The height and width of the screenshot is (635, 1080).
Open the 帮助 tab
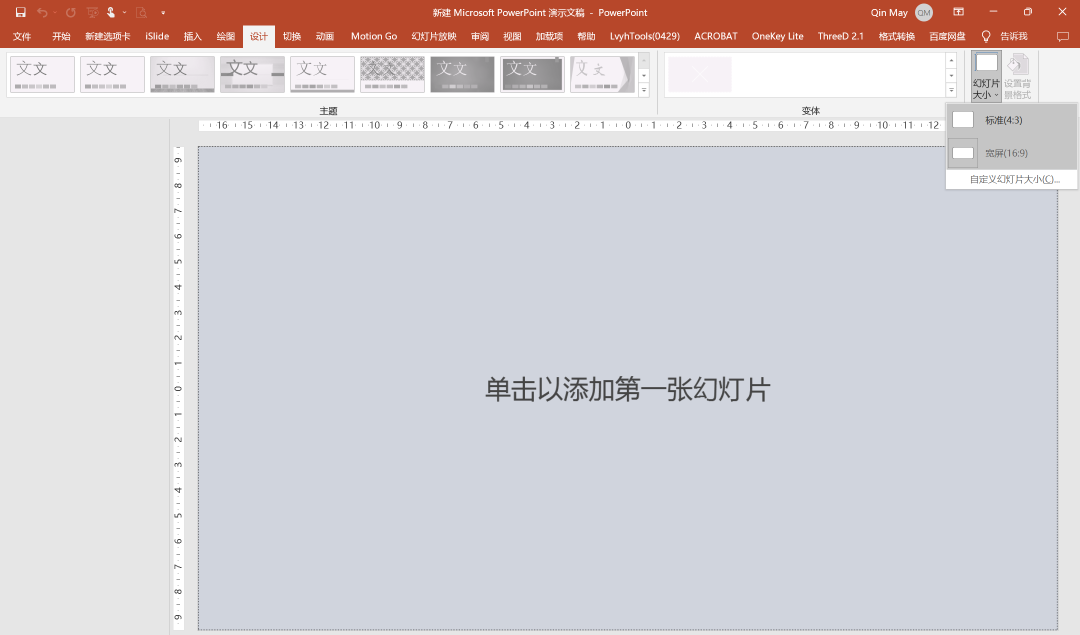(x=586, y=37)
